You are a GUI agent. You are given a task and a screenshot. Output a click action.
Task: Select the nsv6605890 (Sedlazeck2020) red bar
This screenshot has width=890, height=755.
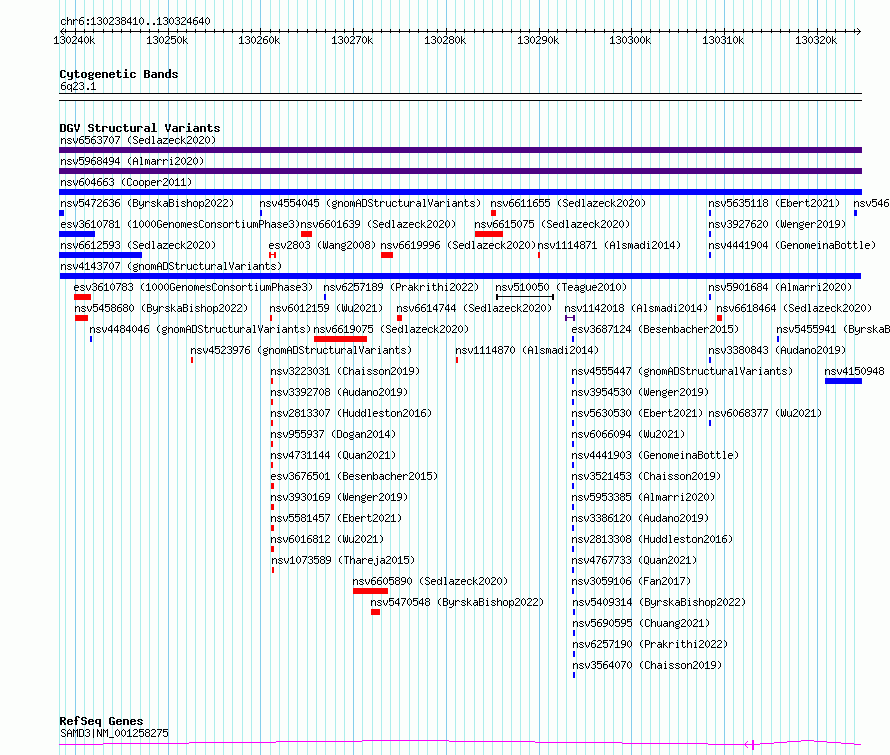(371, 591)
